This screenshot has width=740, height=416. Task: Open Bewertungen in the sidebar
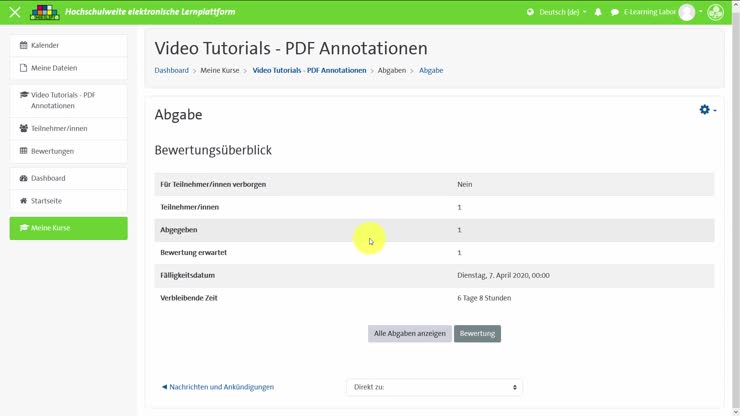tap(68, 151)
